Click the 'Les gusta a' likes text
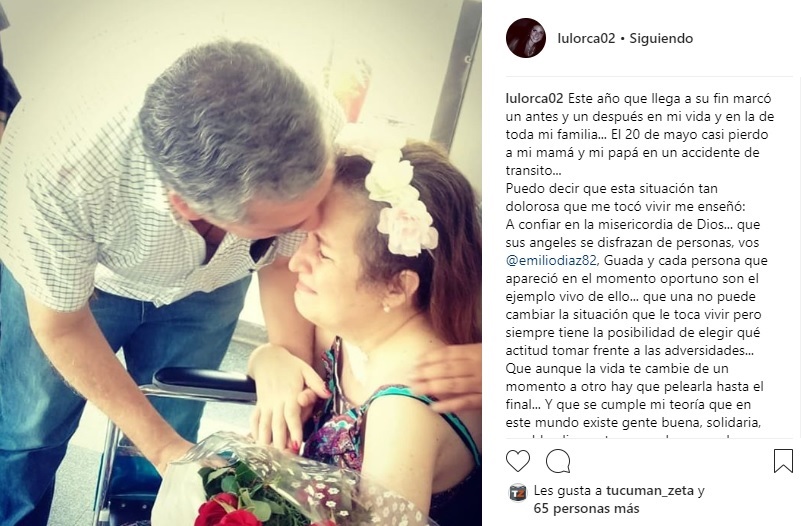This screenshot has width=801, height=526. tap(568, 491)
